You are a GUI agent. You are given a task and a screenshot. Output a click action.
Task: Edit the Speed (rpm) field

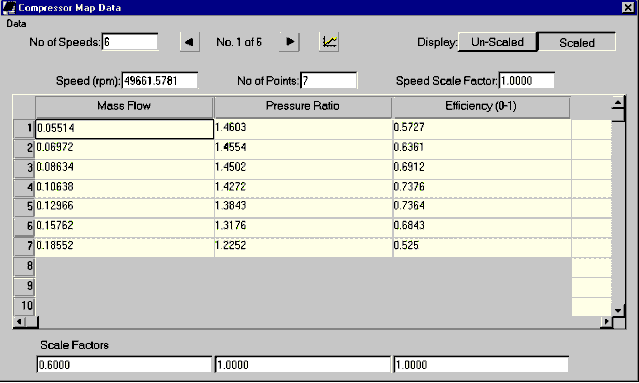(x=160, y=81)
